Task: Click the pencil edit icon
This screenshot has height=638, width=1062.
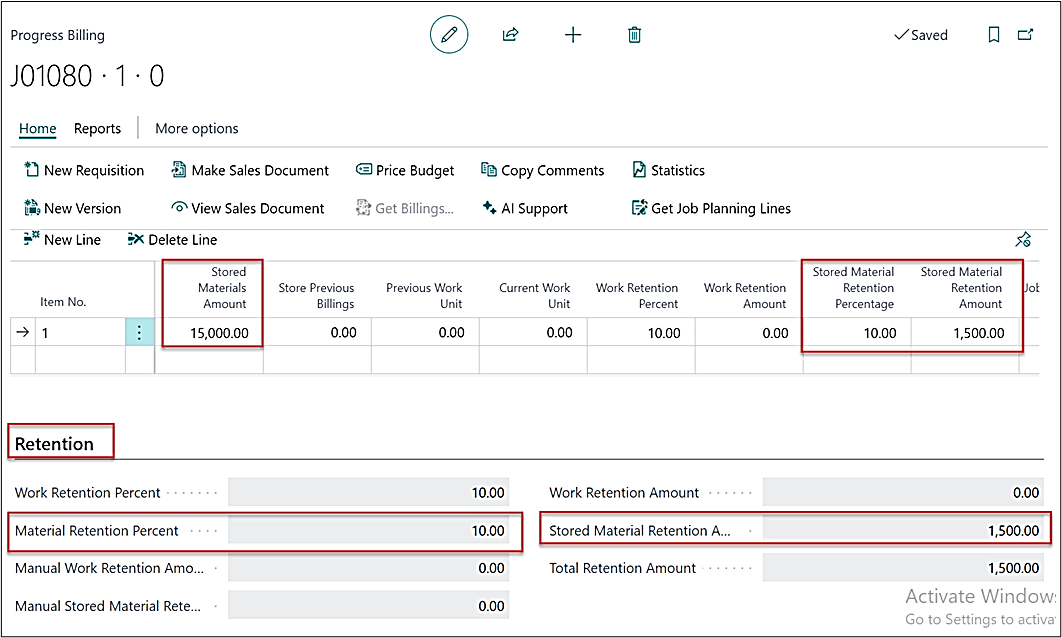Action: [449, 35]
